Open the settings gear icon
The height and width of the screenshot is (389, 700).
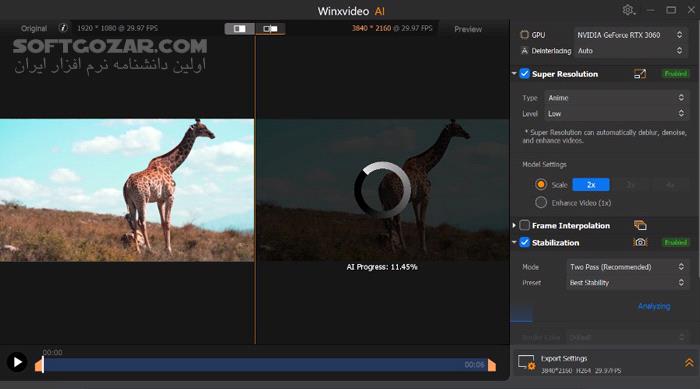pos(628,10)
